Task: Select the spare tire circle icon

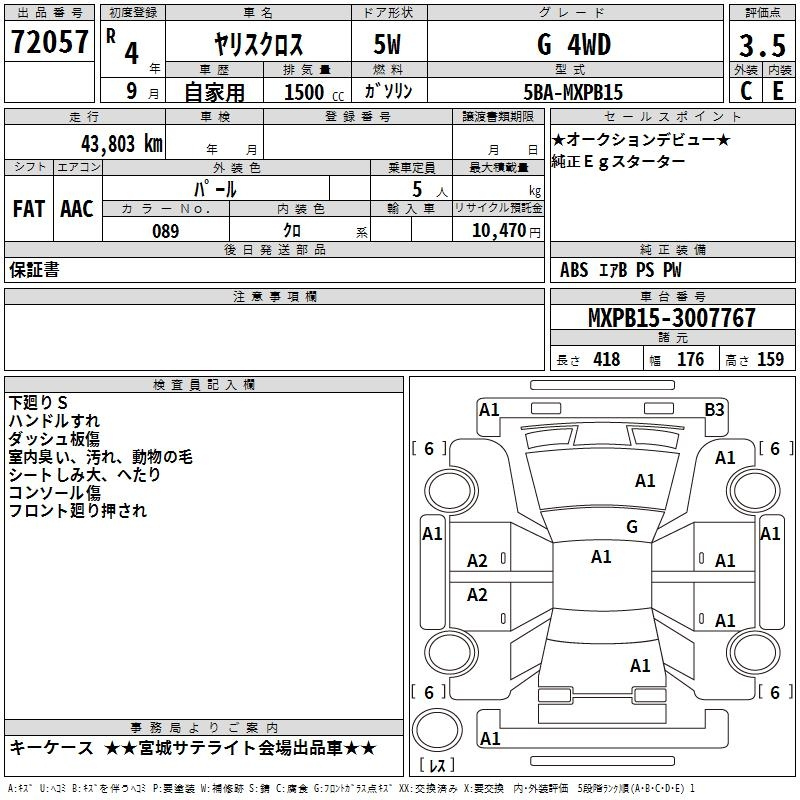Action: [x=437, y=730]
